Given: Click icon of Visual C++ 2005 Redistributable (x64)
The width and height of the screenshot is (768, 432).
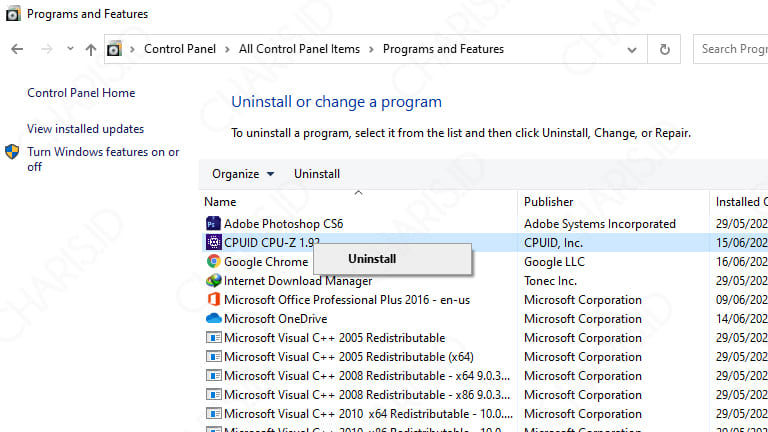Looking at the screenshot, I should coord(213,357).
